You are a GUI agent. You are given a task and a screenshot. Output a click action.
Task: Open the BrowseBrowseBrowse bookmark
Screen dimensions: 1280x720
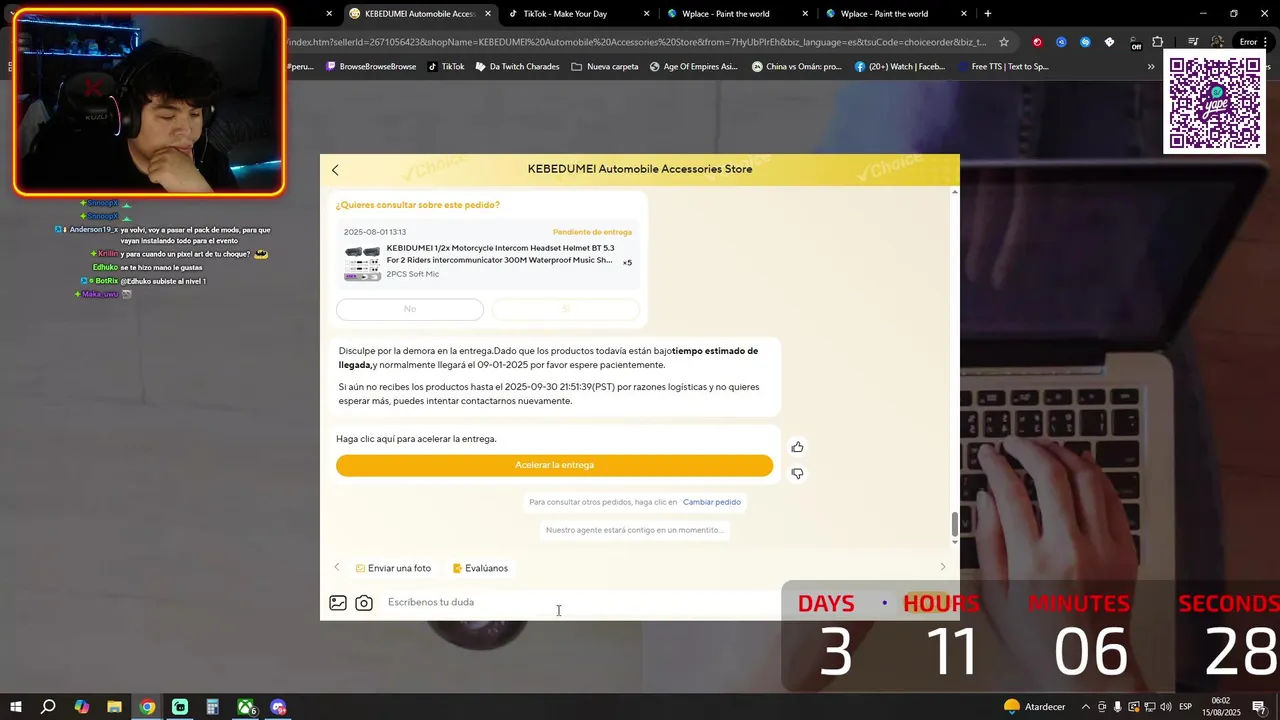pos(371,67)
